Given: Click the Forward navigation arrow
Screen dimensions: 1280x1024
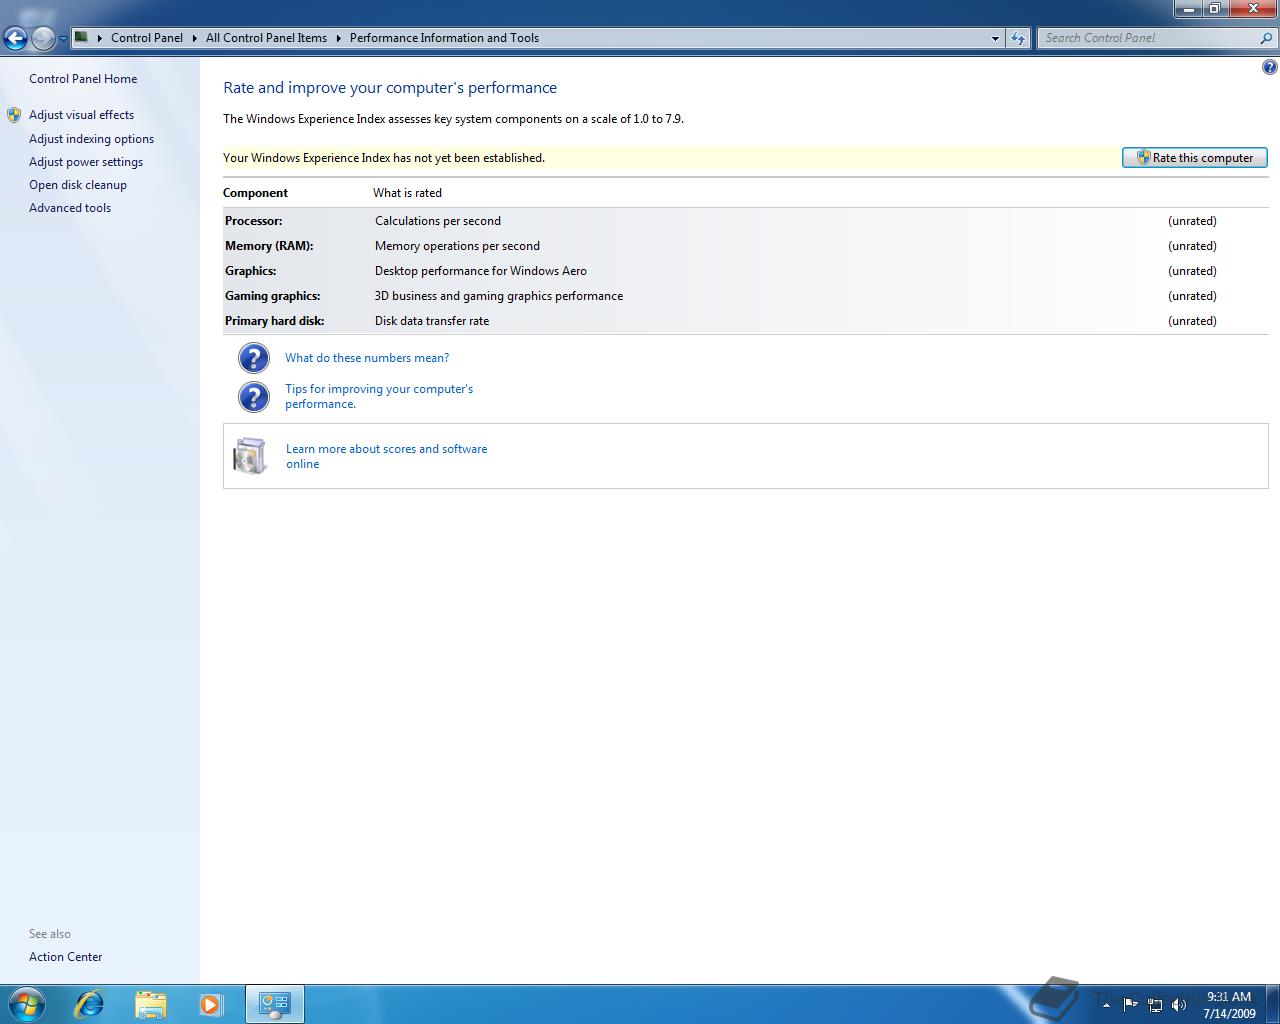Looking at the screenshot, I should click(x=43, y=39).
